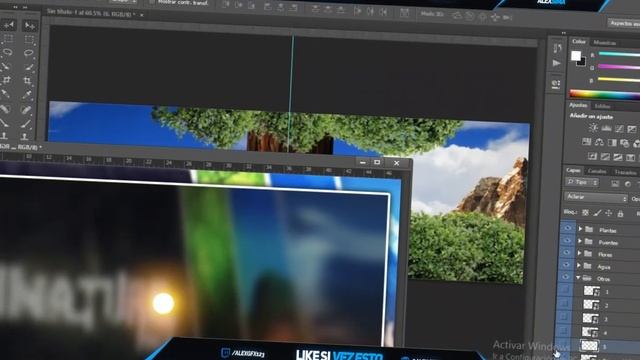
Task: Filter layers by adjustment layers icon
Action: 628,184
